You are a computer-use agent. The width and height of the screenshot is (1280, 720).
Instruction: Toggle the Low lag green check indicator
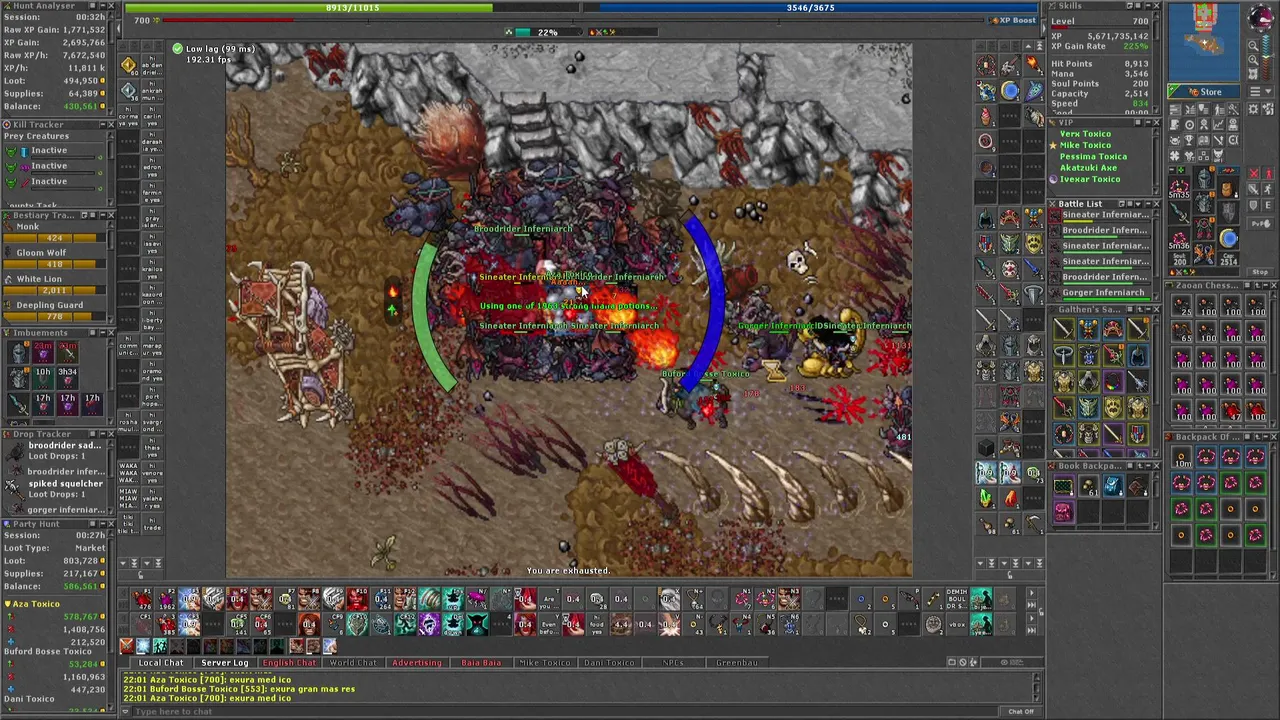pos(177,49)
